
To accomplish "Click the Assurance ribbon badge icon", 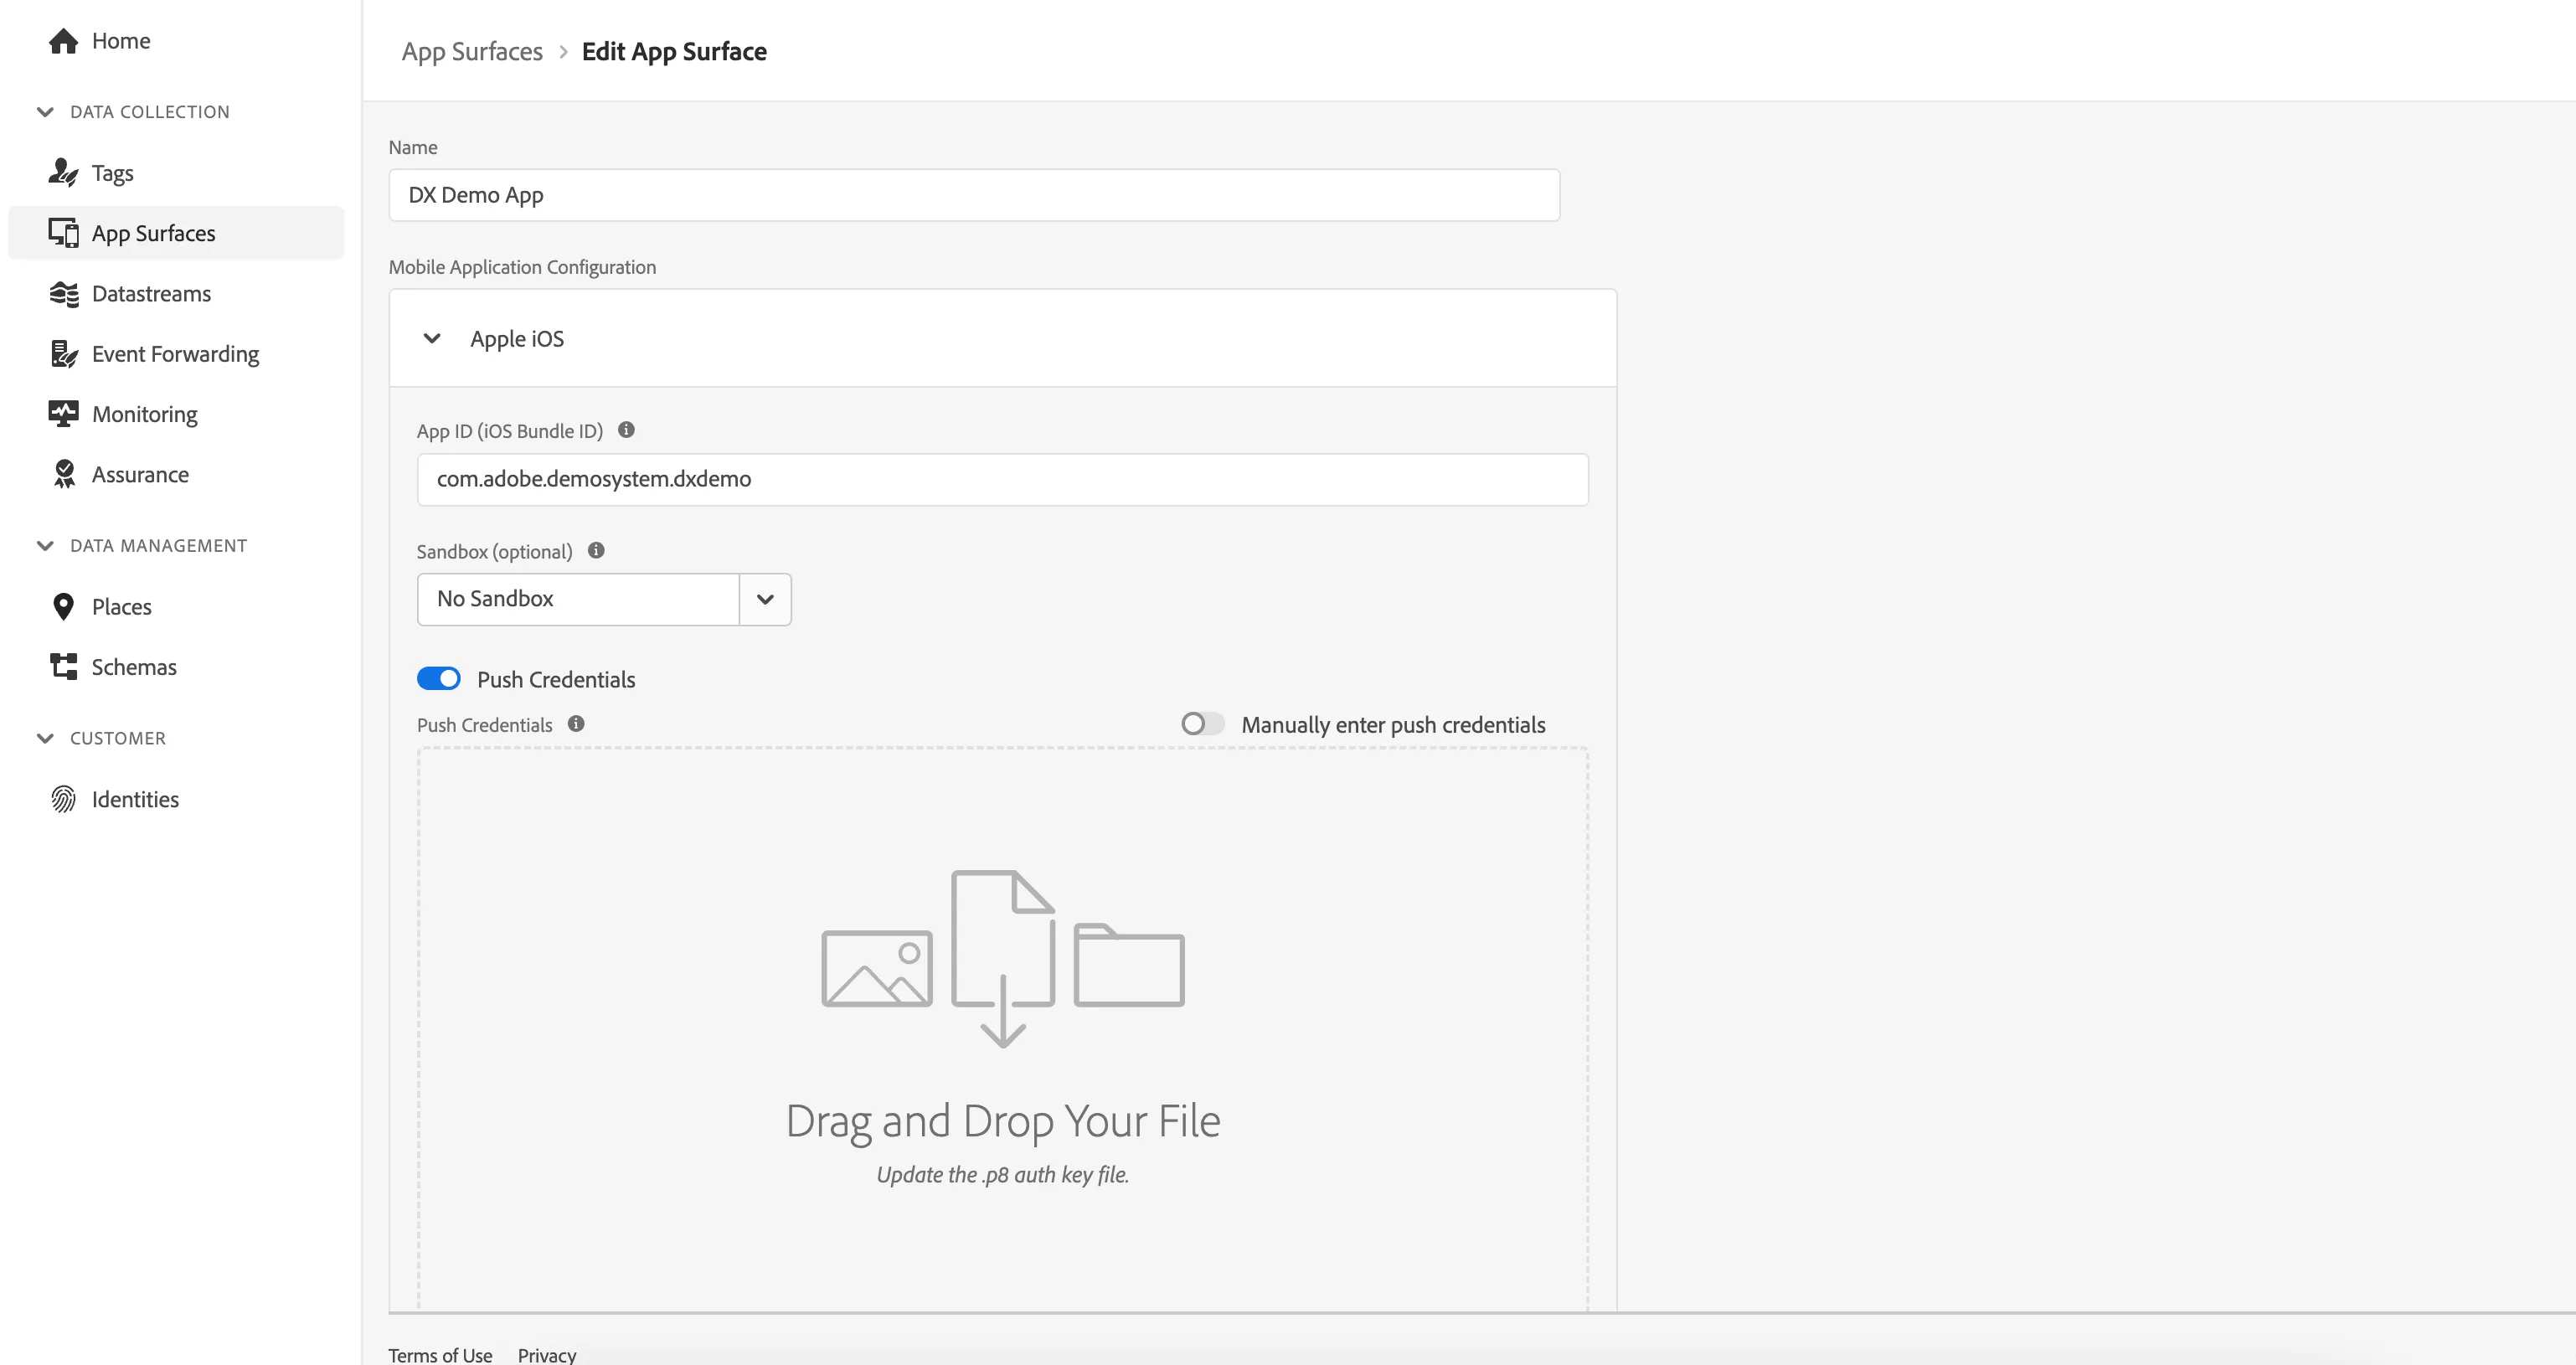I will (63, 474).
